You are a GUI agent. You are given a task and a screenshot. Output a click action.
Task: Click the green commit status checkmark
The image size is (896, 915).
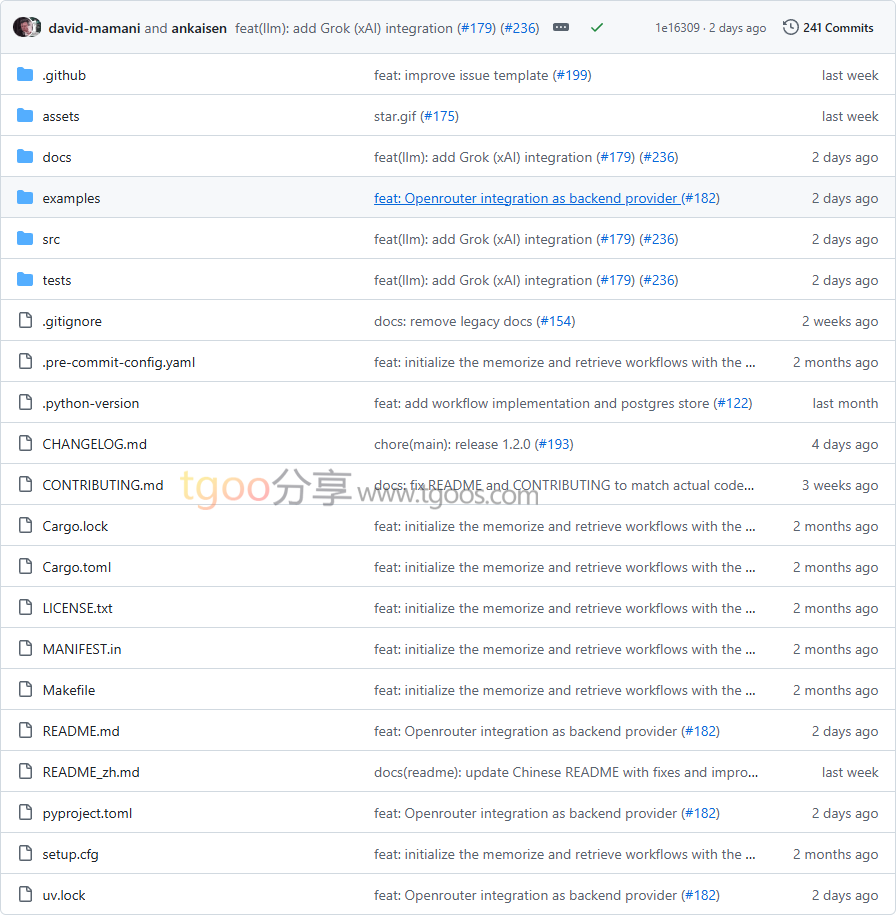pos(597,28)
